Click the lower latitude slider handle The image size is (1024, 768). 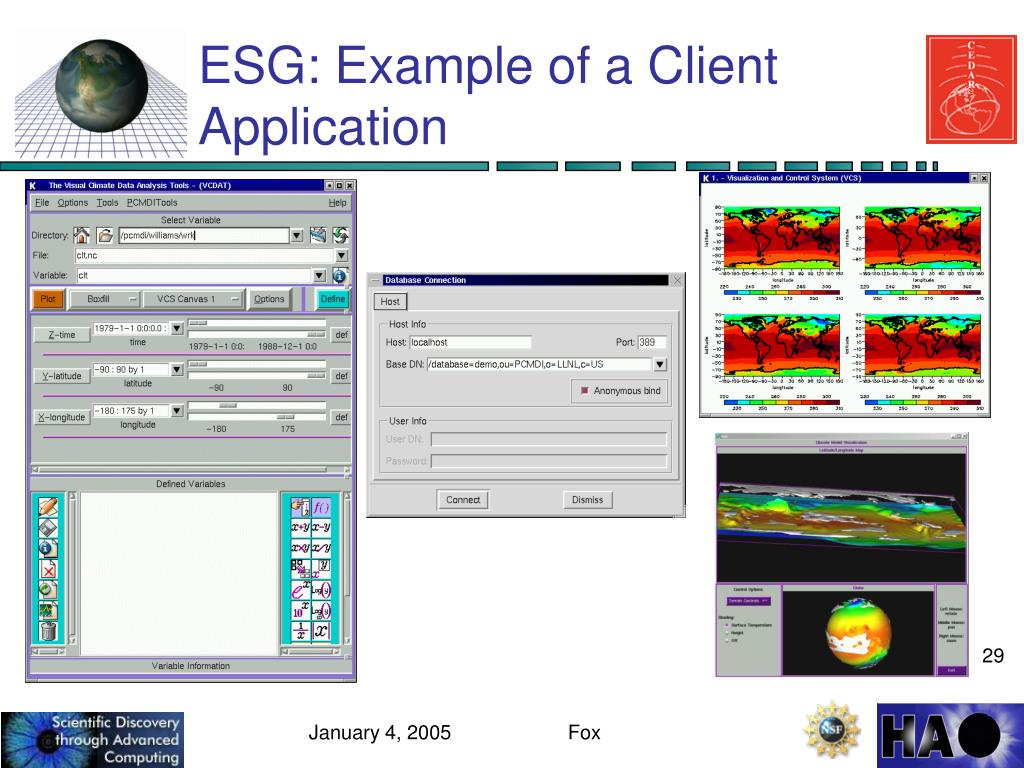(x=316, y=376)
